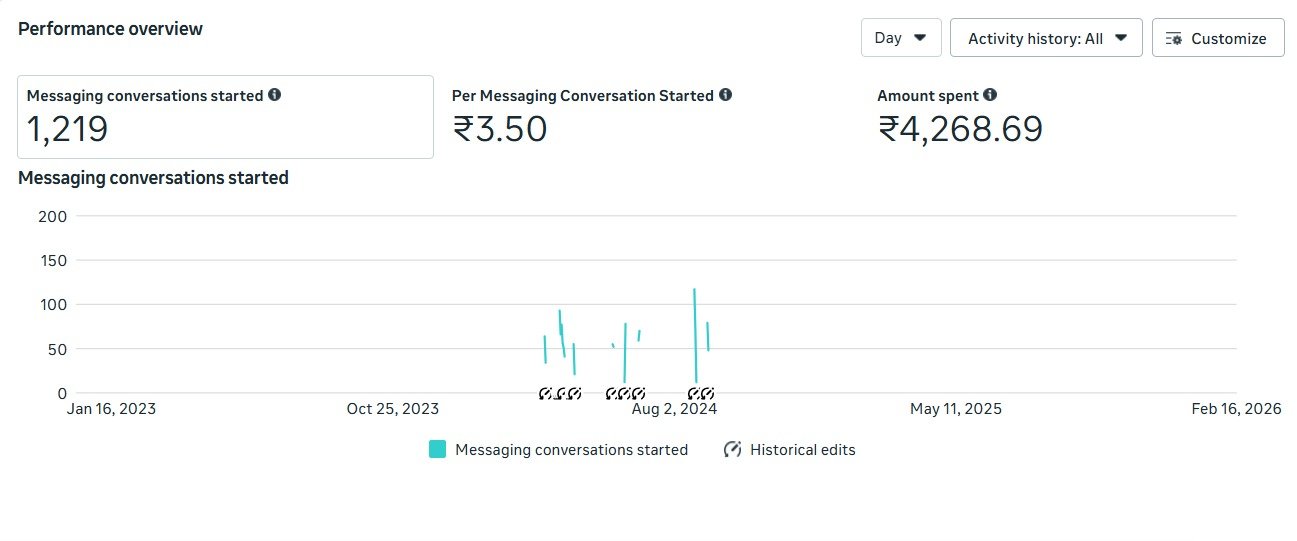Click info icon beside Per Messaging Conversation Started
The height and width of the screenshot is (541, 1297).
[x=726, y=95]
